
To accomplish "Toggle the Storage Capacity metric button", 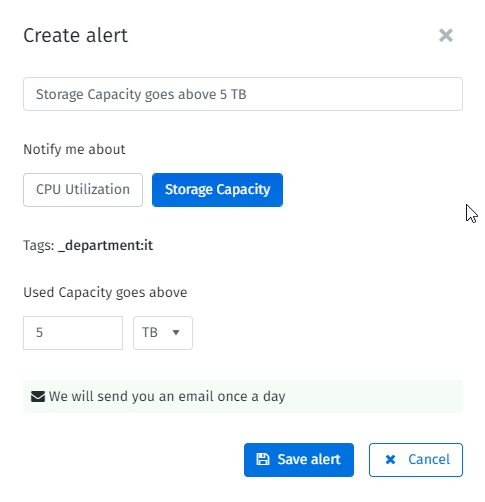I will tap(217, 190).
